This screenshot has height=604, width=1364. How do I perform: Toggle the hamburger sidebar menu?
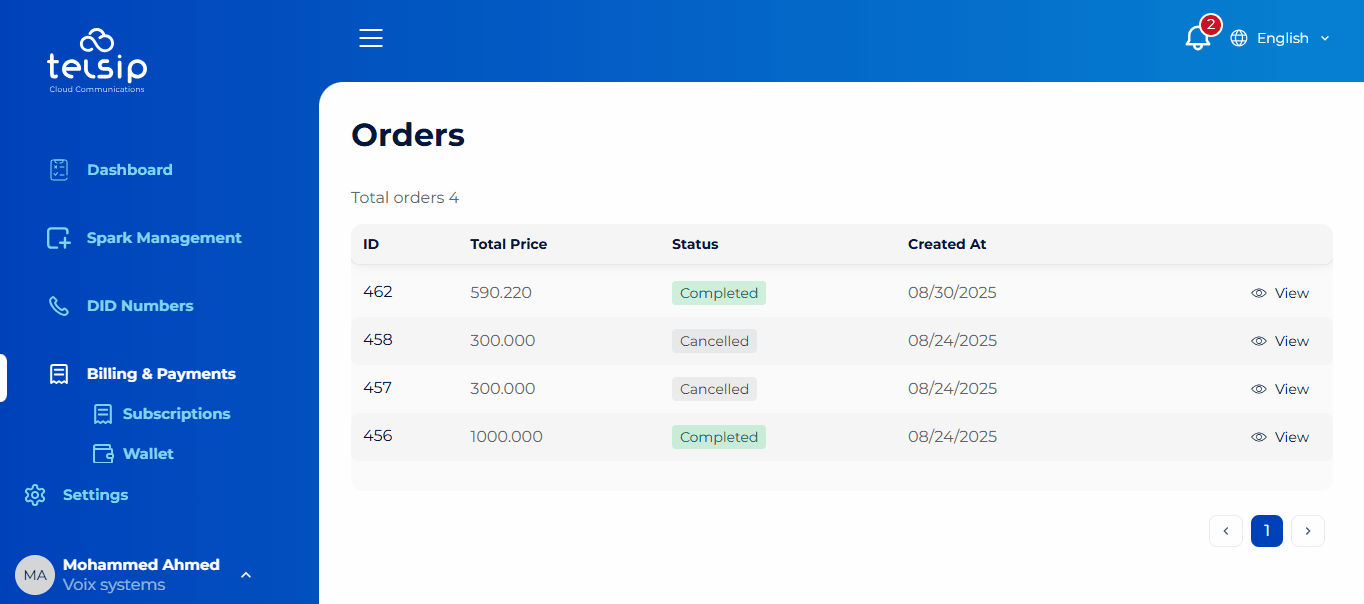point(371,38)
